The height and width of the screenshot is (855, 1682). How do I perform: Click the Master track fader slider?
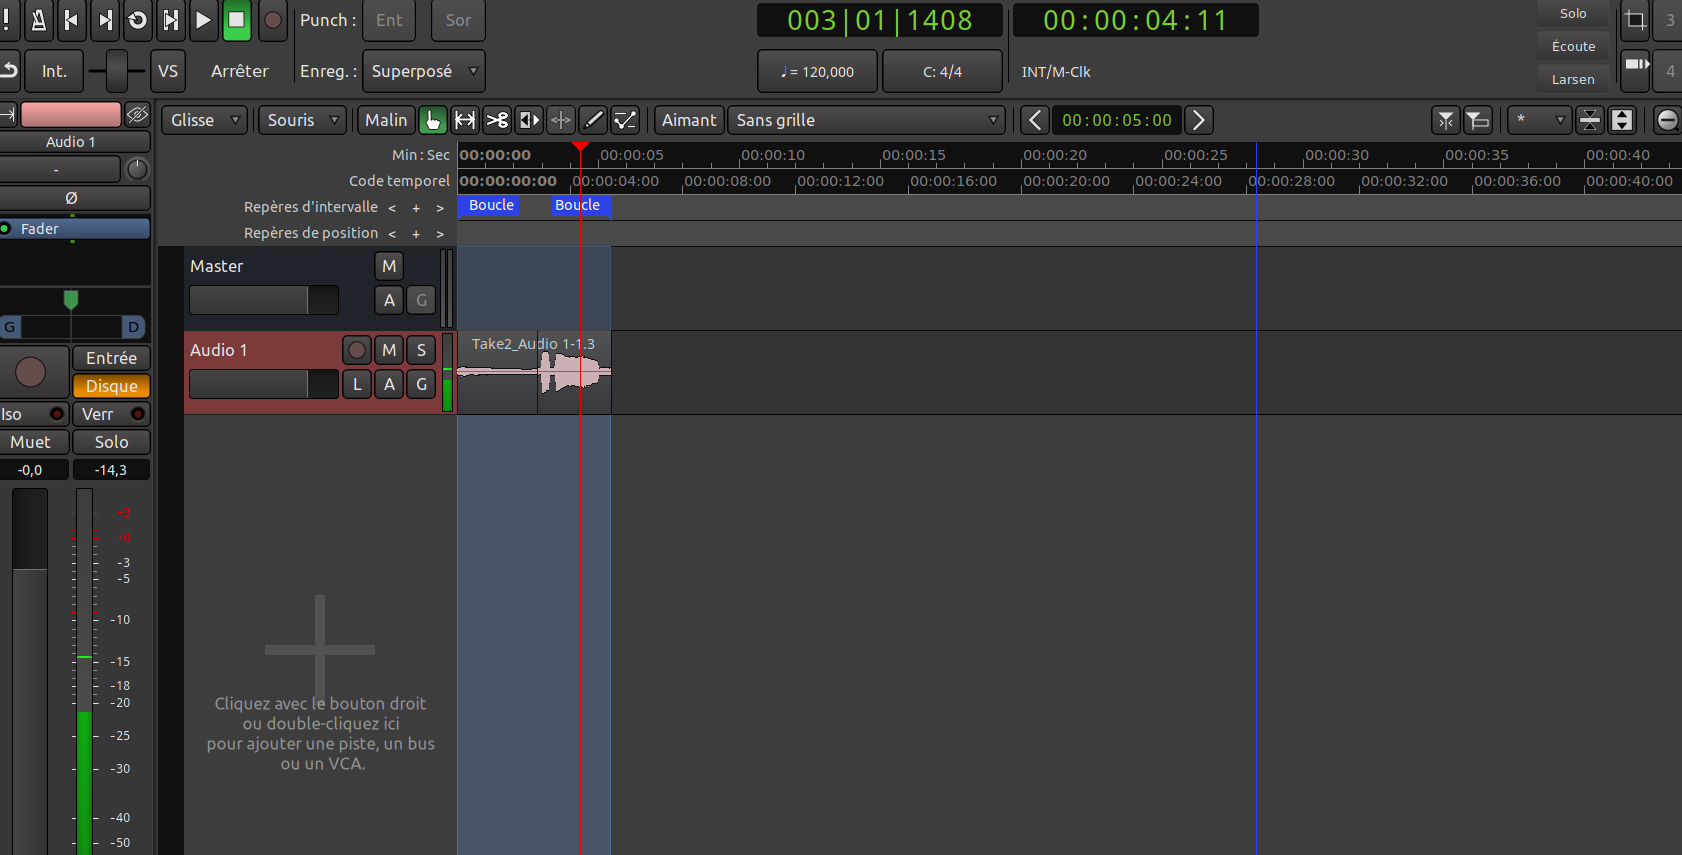coord(263,300)
